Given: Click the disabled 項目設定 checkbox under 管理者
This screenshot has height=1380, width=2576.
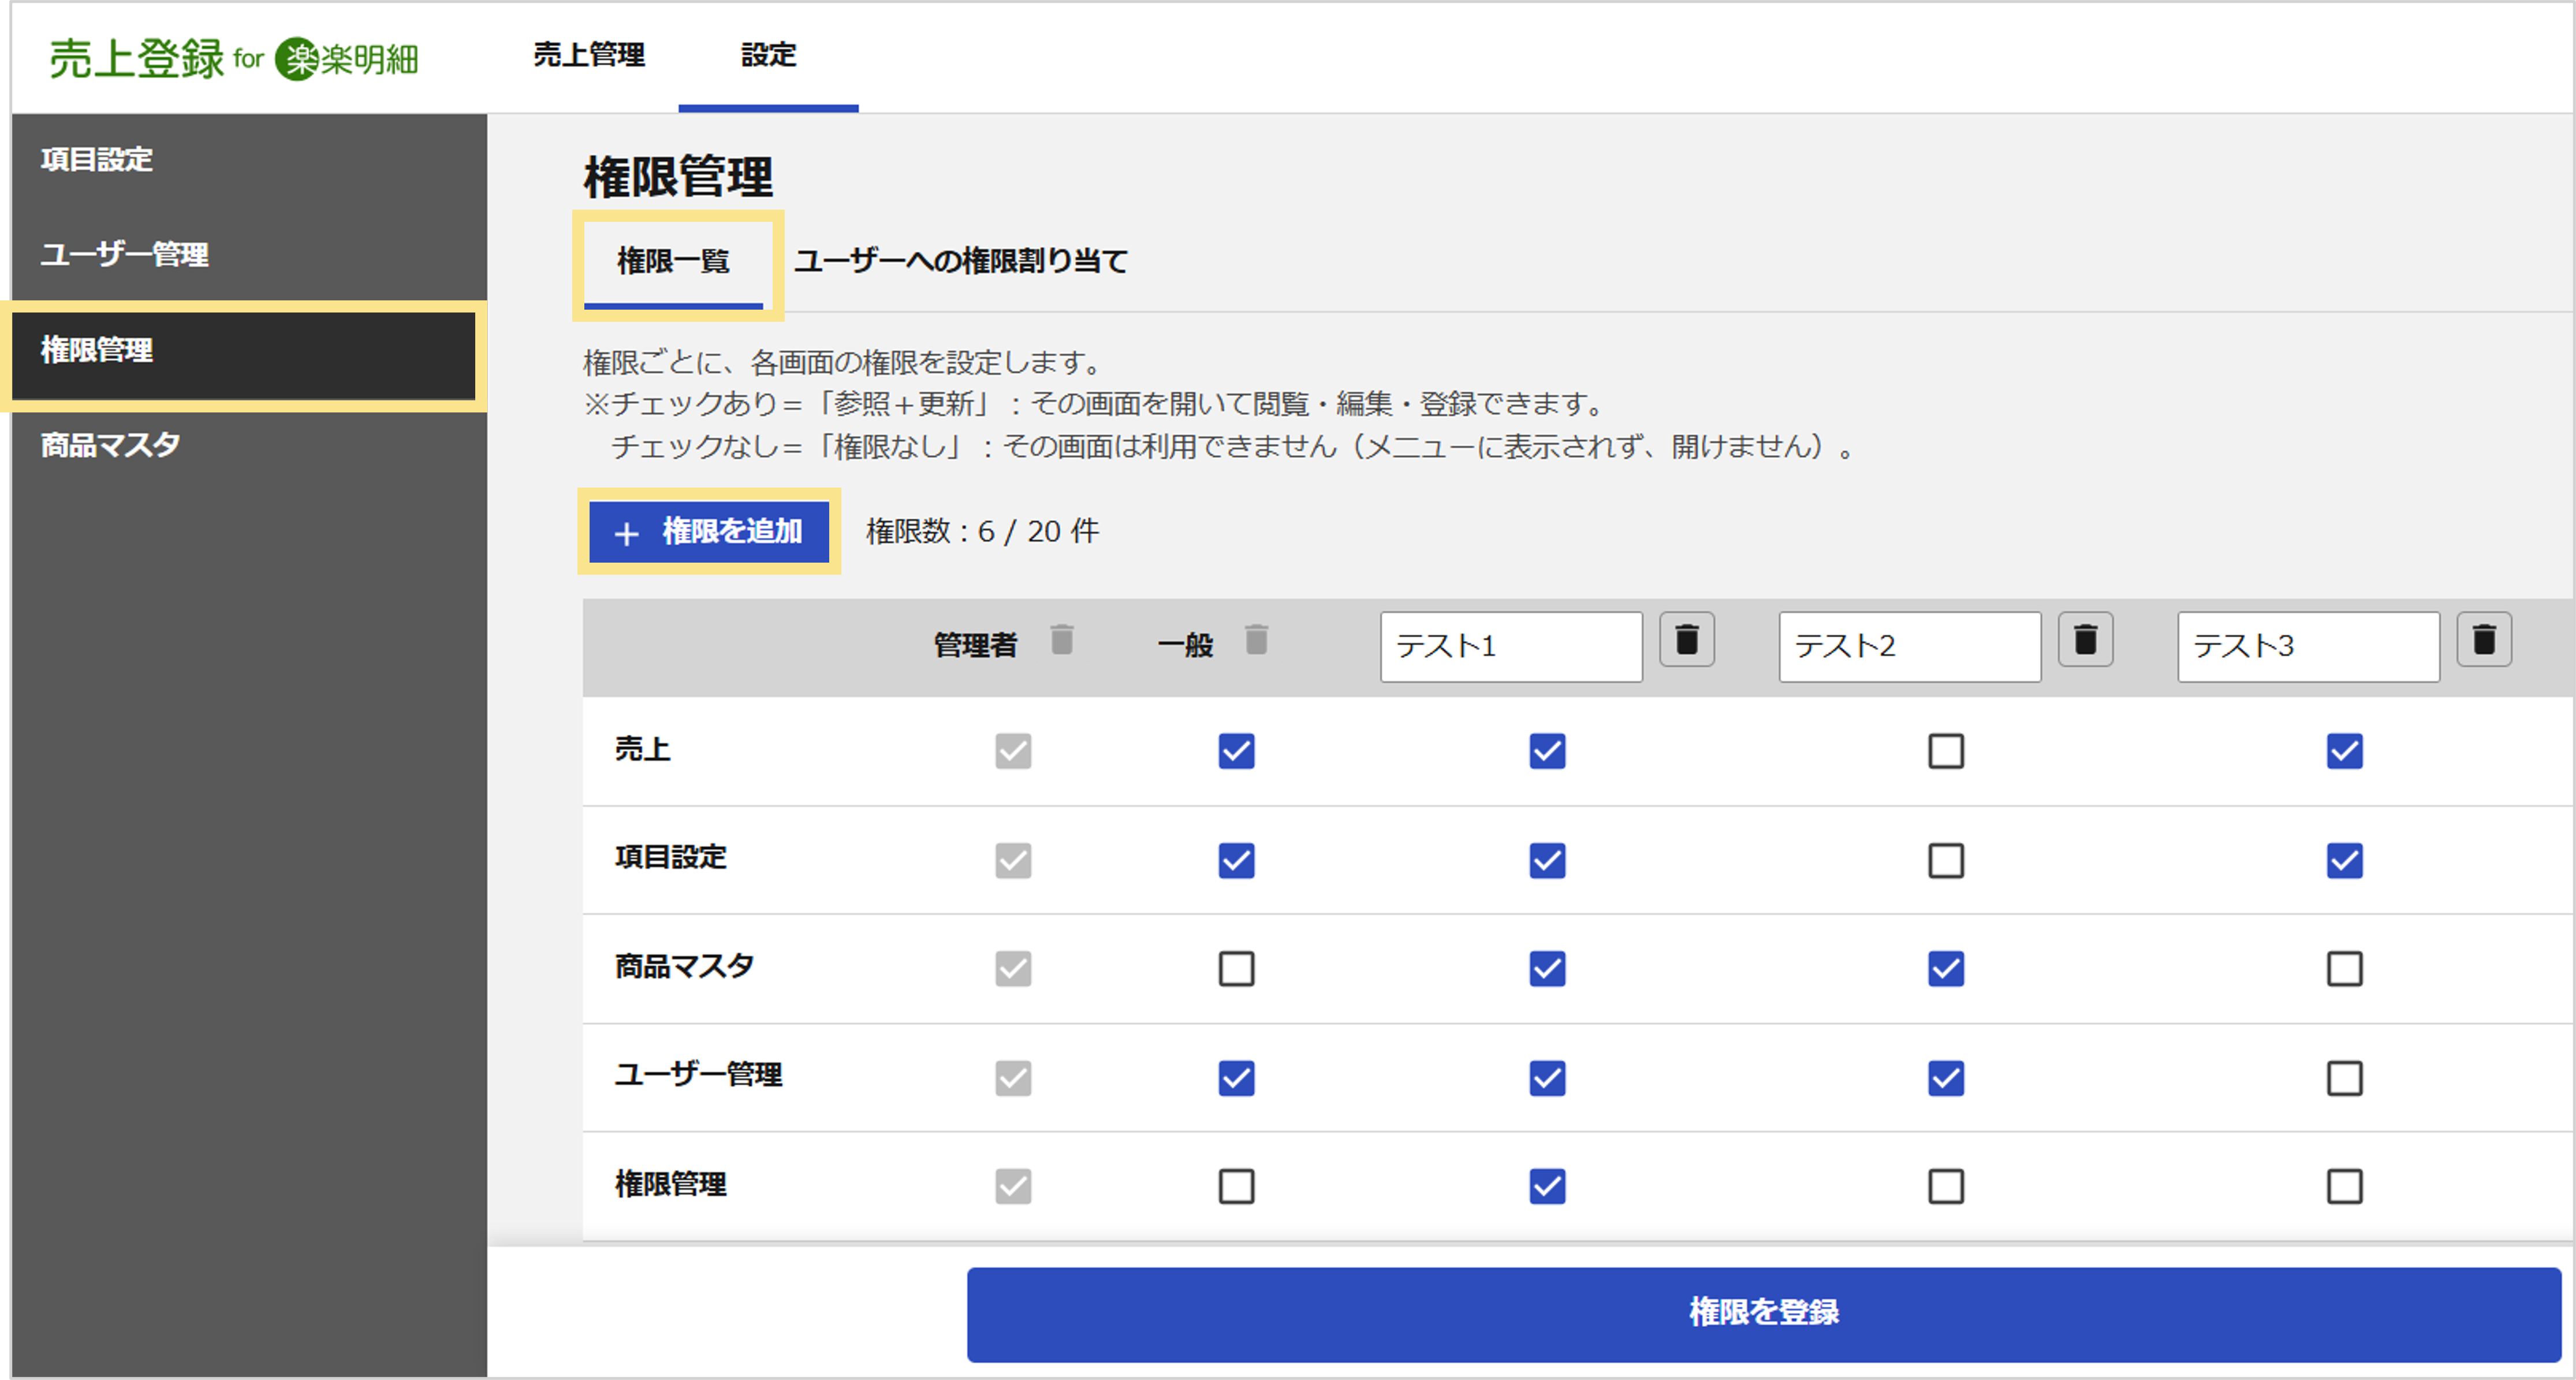Looking at the screenshot, I should (1013, 860).
